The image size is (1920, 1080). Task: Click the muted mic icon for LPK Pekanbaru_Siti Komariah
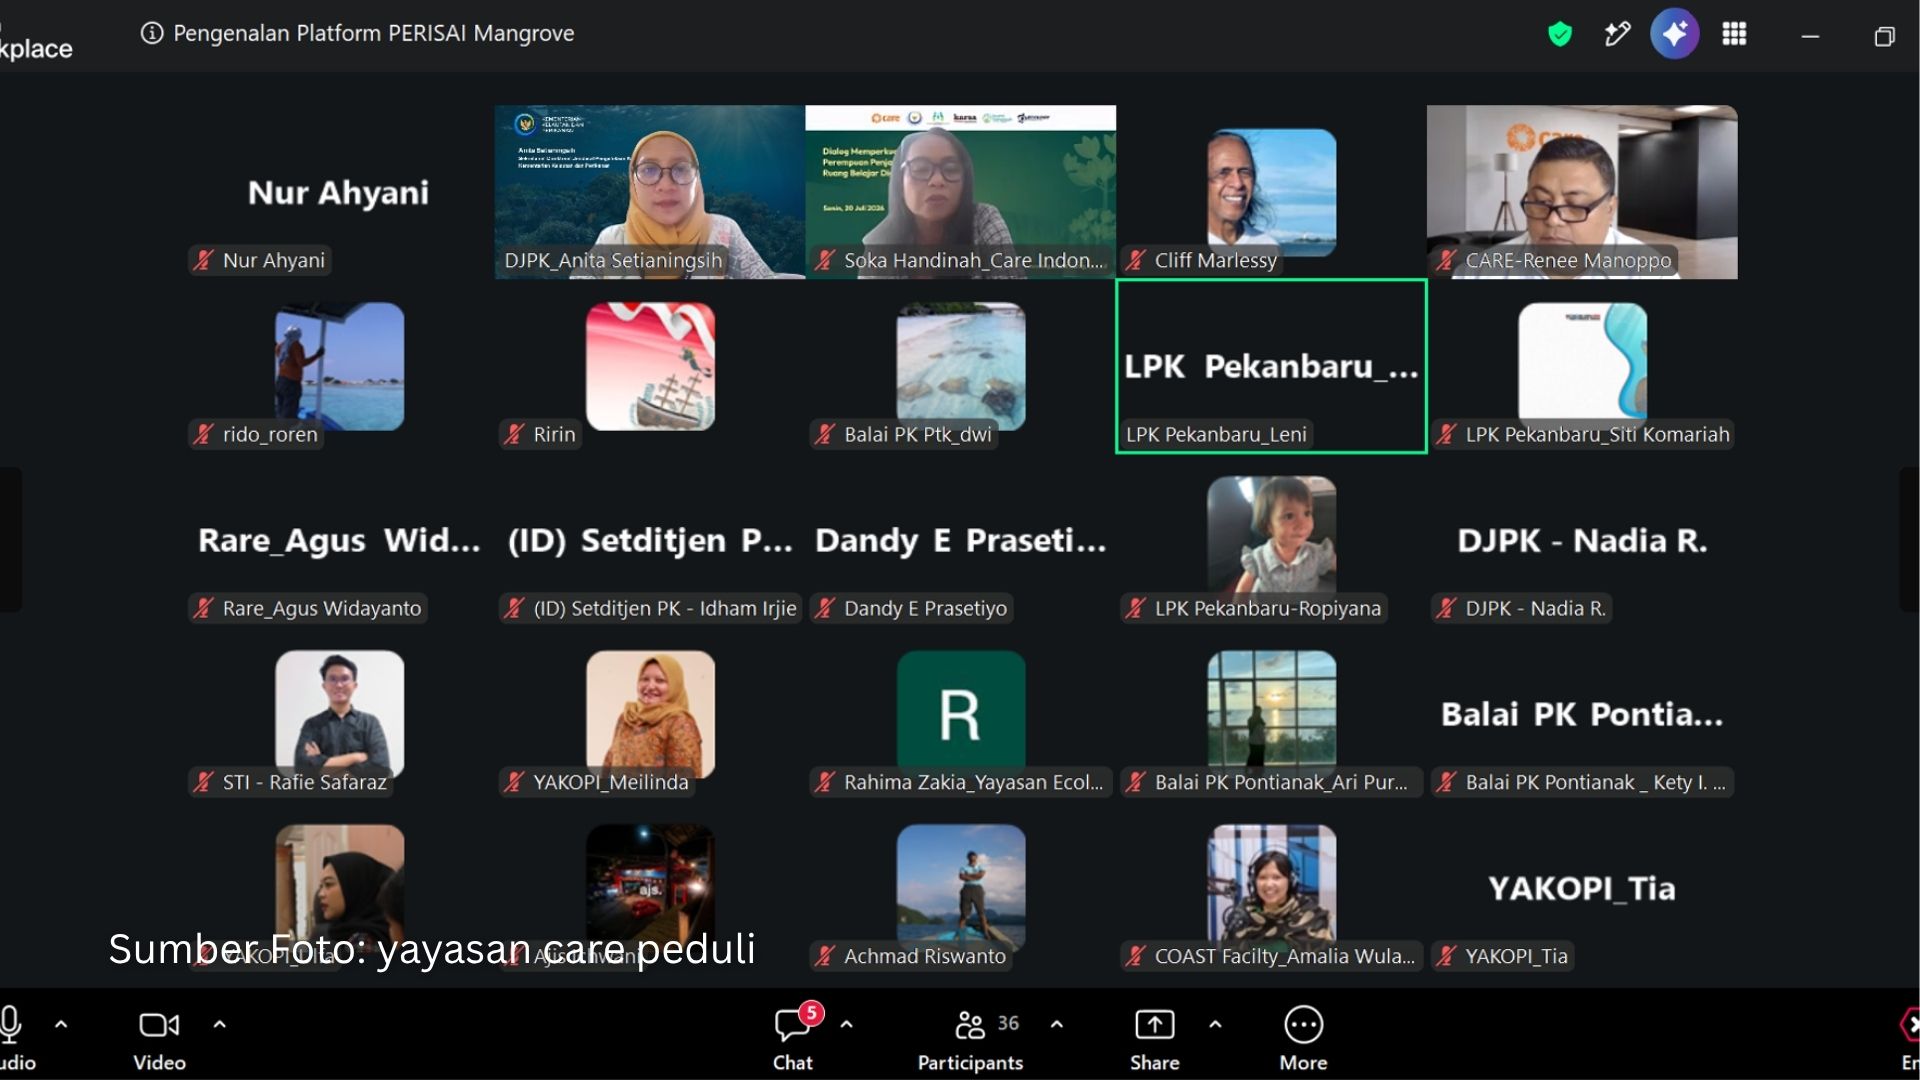1446,434
